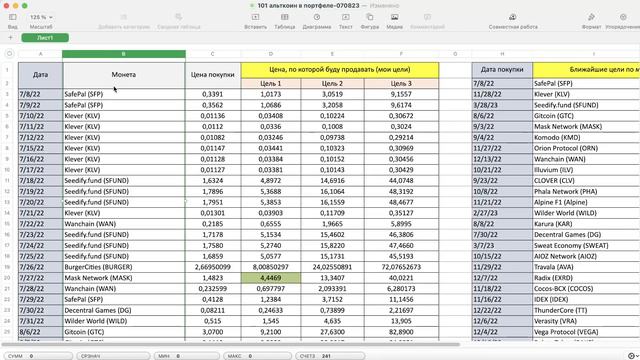Click the cell 1,6324 in Цена покупки
The height and width of the screenshot is (360, 640).
point(213,180)
